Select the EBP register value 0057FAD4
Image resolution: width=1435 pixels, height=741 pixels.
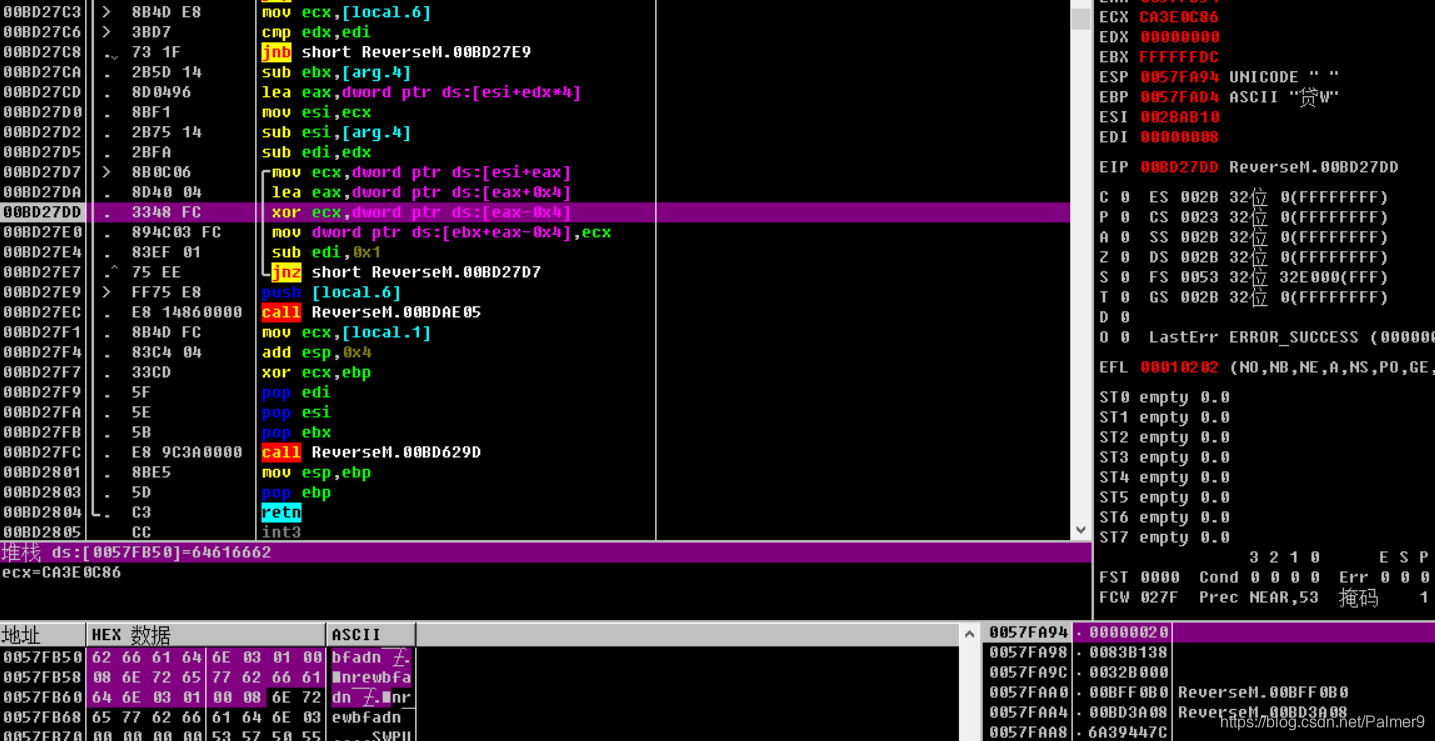(x=1179, y=97)
